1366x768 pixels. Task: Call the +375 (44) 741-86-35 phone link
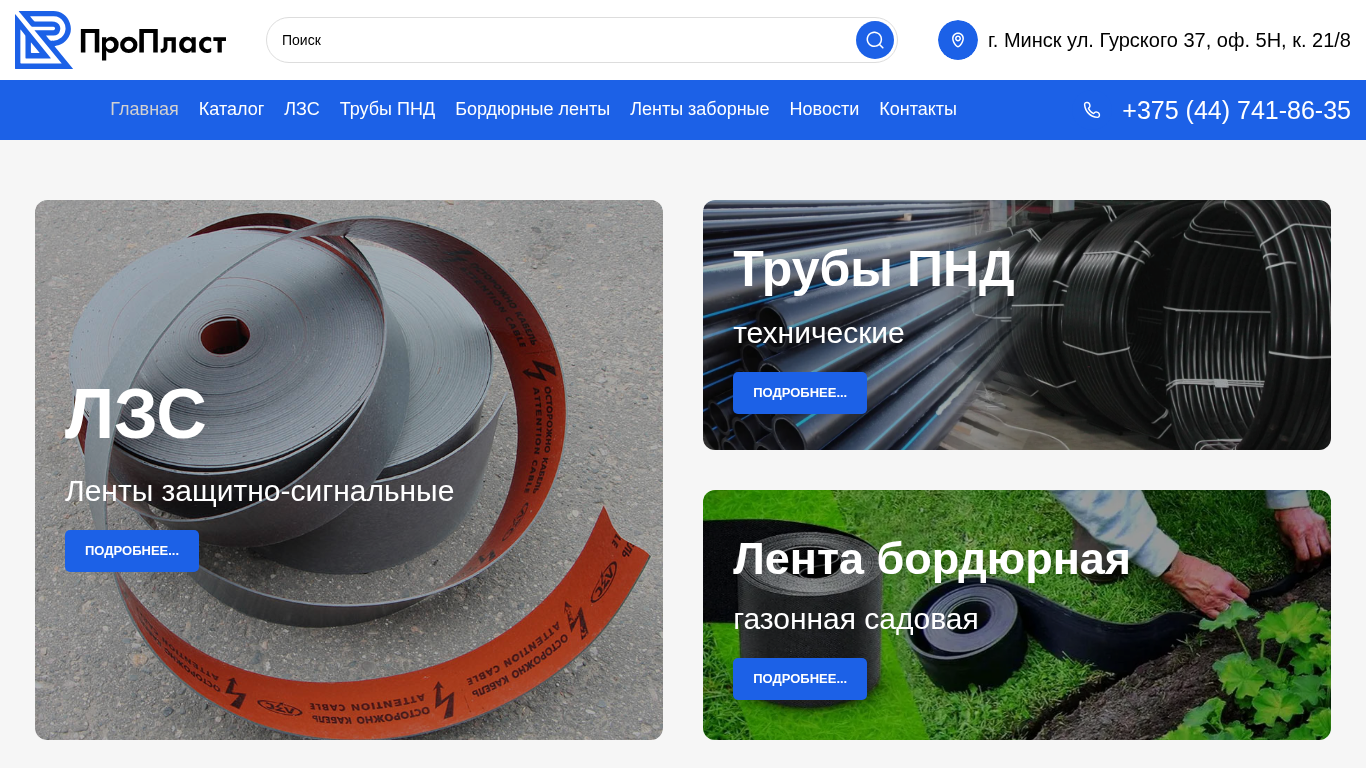coord(1235,110)
